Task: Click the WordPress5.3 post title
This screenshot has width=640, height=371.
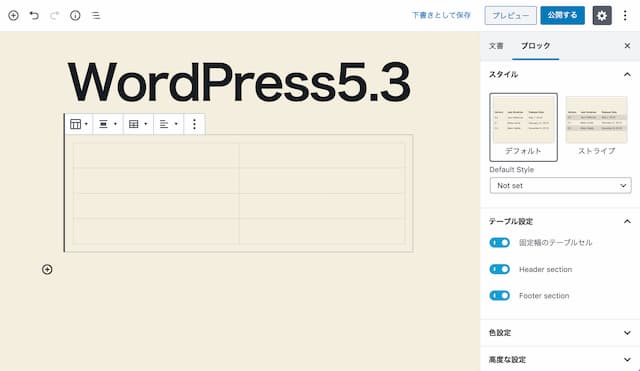Action: 239,82
